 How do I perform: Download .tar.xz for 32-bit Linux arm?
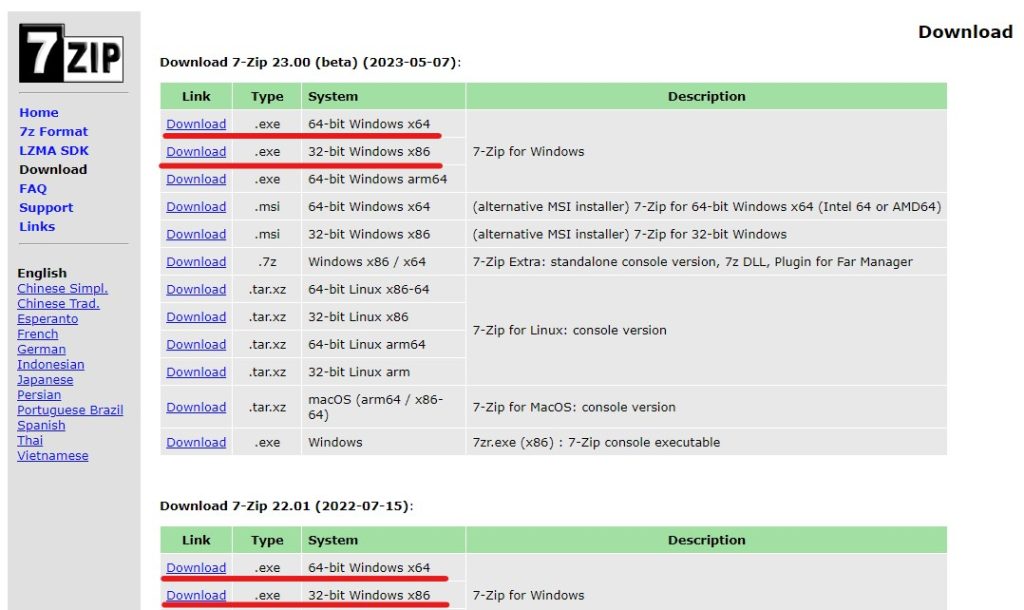pyautogui.click(x=196, y=372)
